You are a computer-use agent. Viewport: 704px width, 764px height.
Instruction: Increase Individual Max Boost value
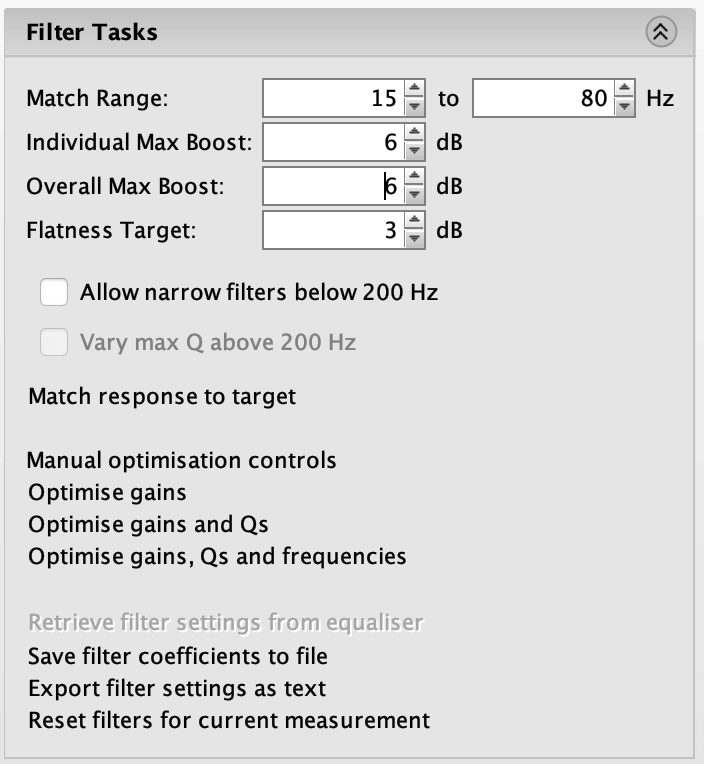coord(414,133)
